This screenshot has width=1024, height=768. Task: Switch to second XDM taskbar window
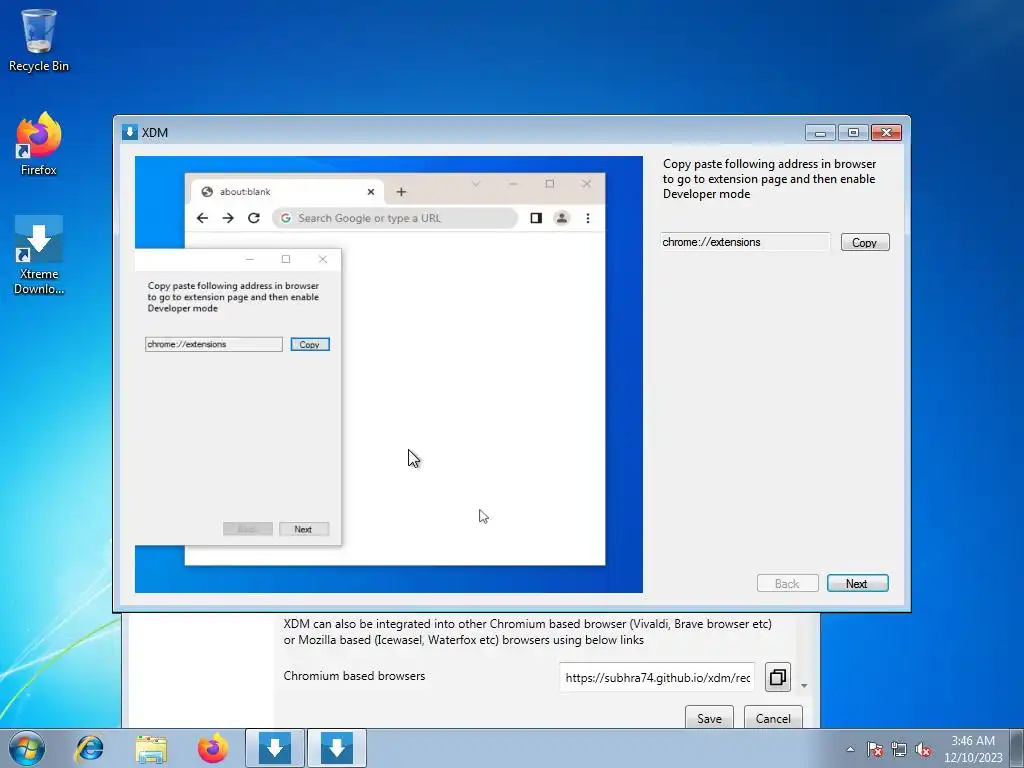[x=337, y=748]
